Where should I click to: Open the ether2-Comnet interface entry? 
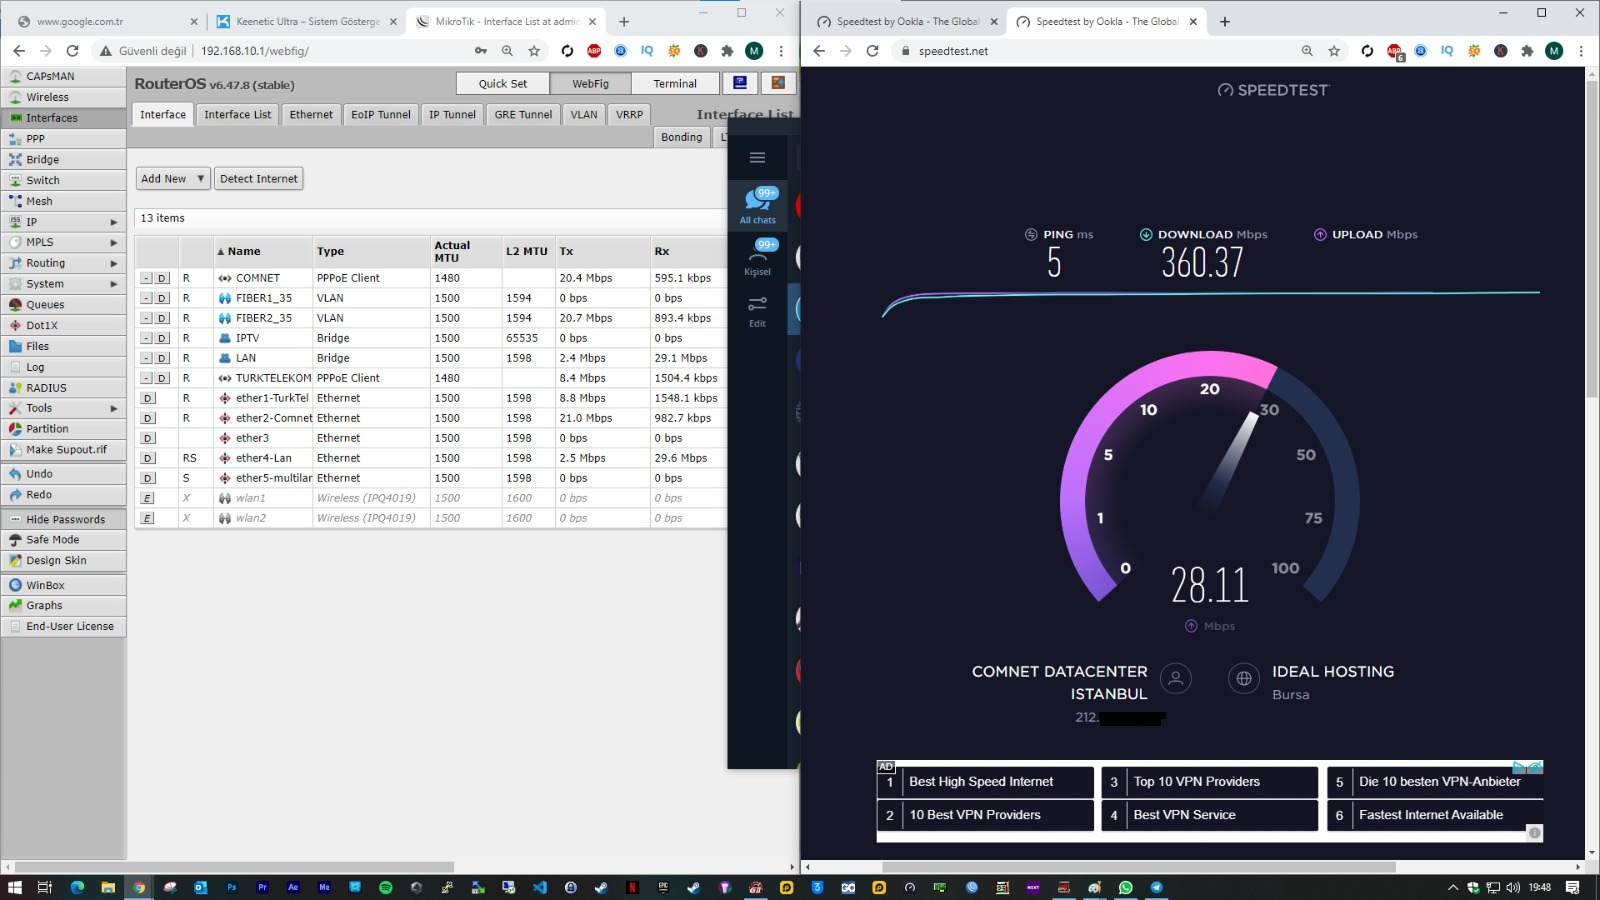tap(274, 418)
